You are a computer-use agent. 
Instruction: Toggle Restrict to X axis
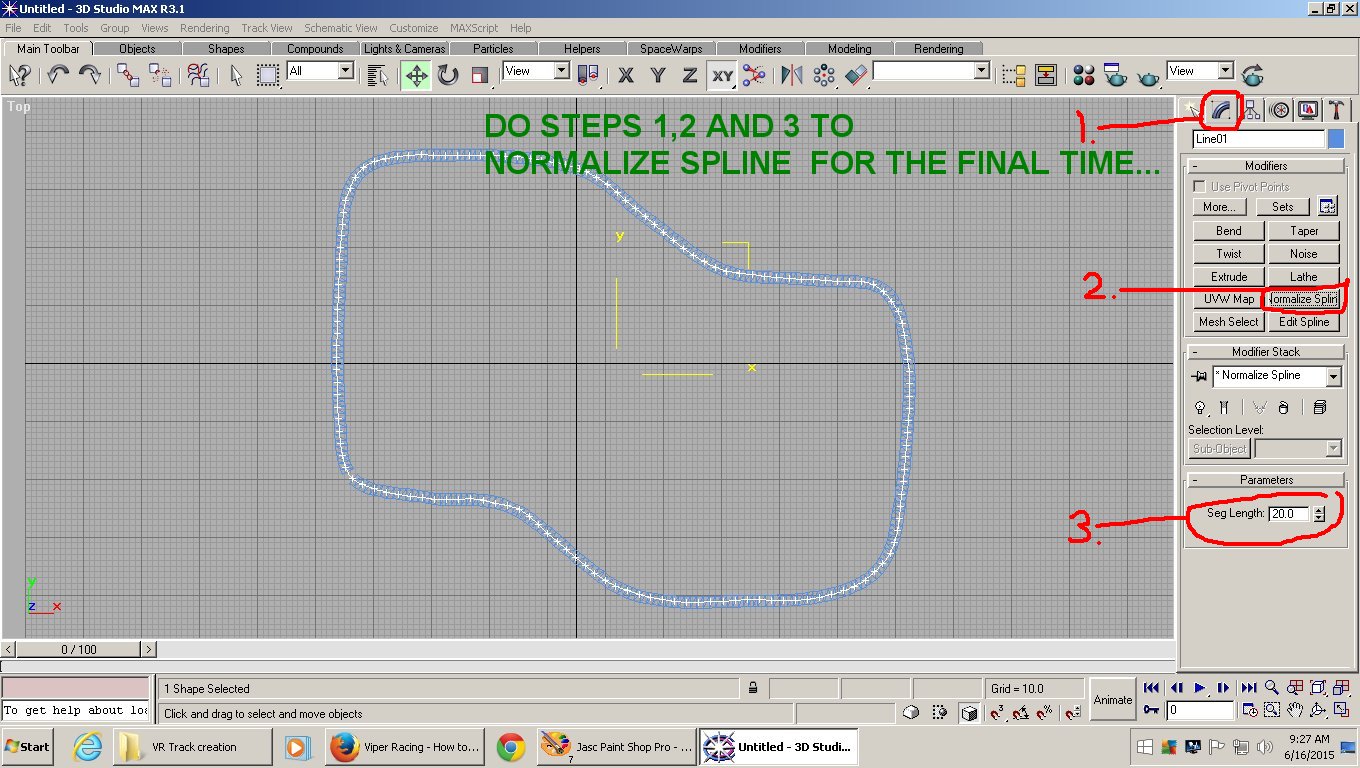(x=626, y=75)
